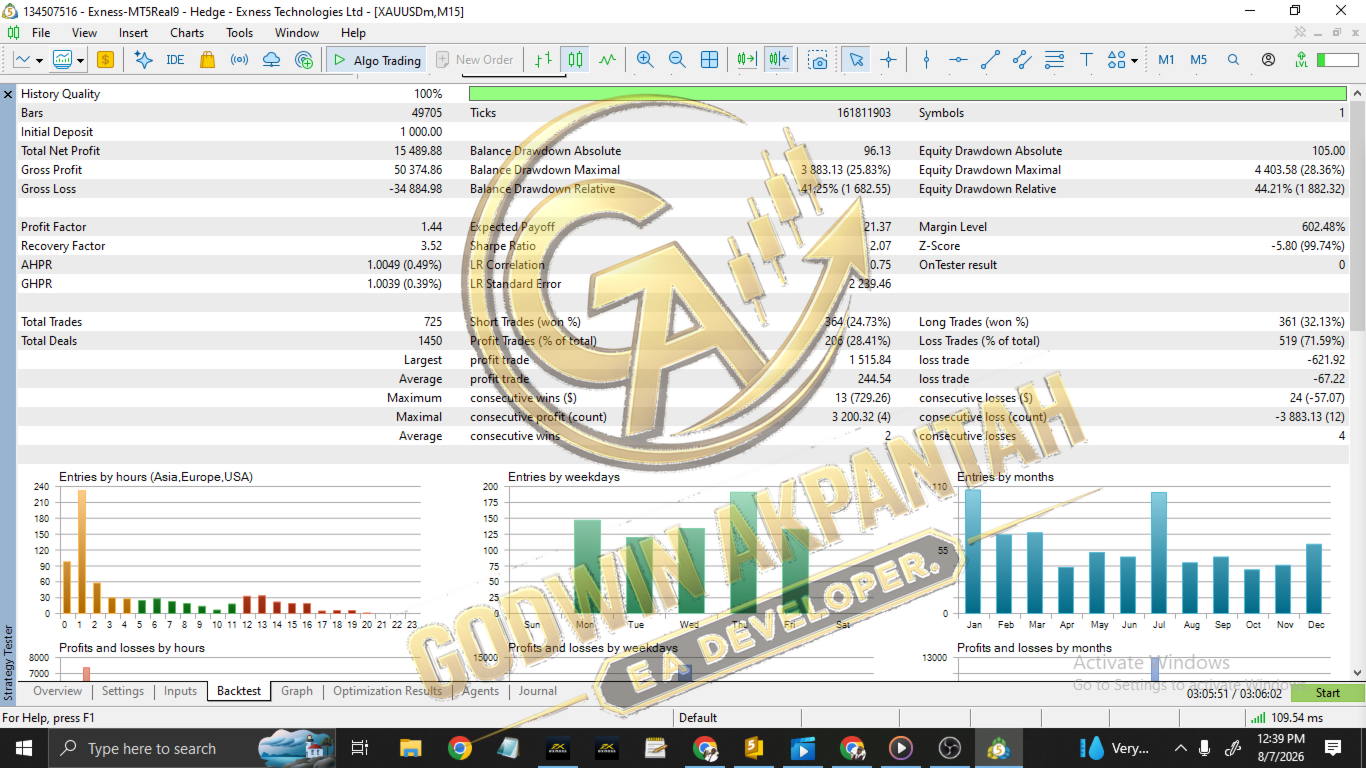The image size is (1366, 768).
Task: Toggle the Algo Trading button
Action: coord(376,60)
